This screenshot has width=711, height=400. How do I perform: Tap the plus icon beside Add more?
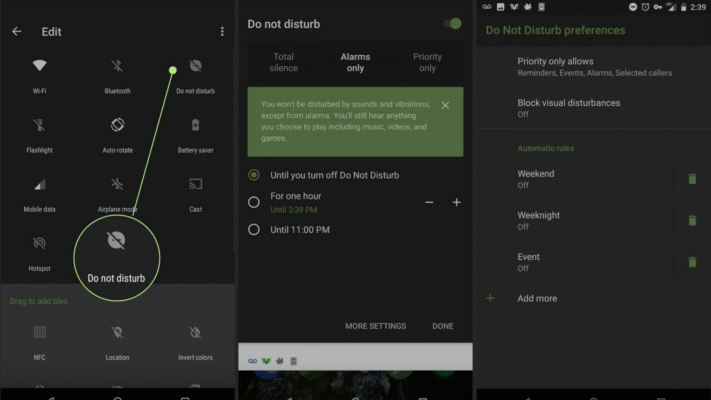[x=490, y=298]
